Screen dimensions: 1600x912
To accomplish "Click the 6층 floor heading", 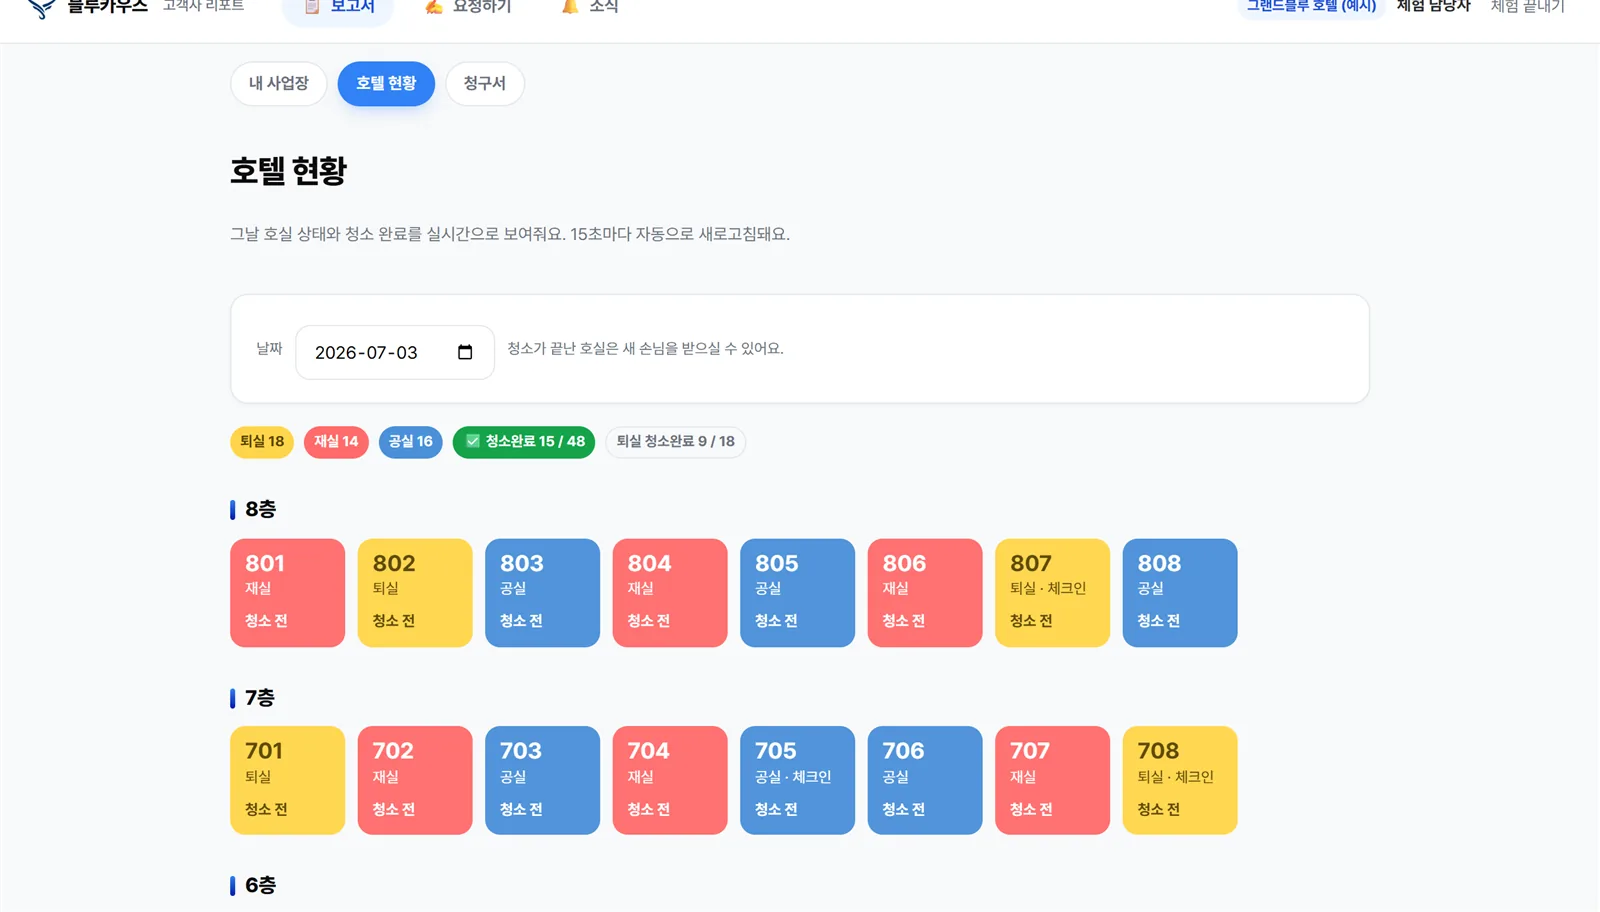I will pos(260,885).
